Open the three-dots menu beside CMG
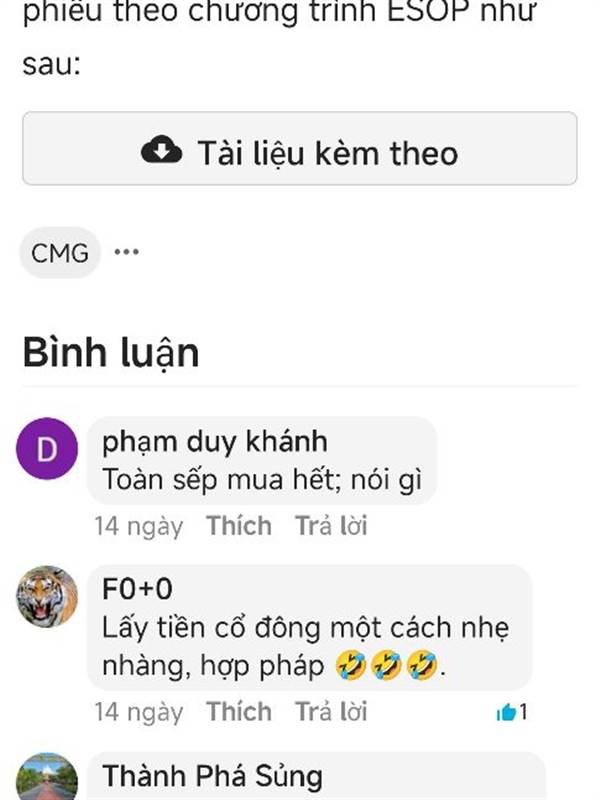Screen dimensions: 600x800 (x=127, y=252)
